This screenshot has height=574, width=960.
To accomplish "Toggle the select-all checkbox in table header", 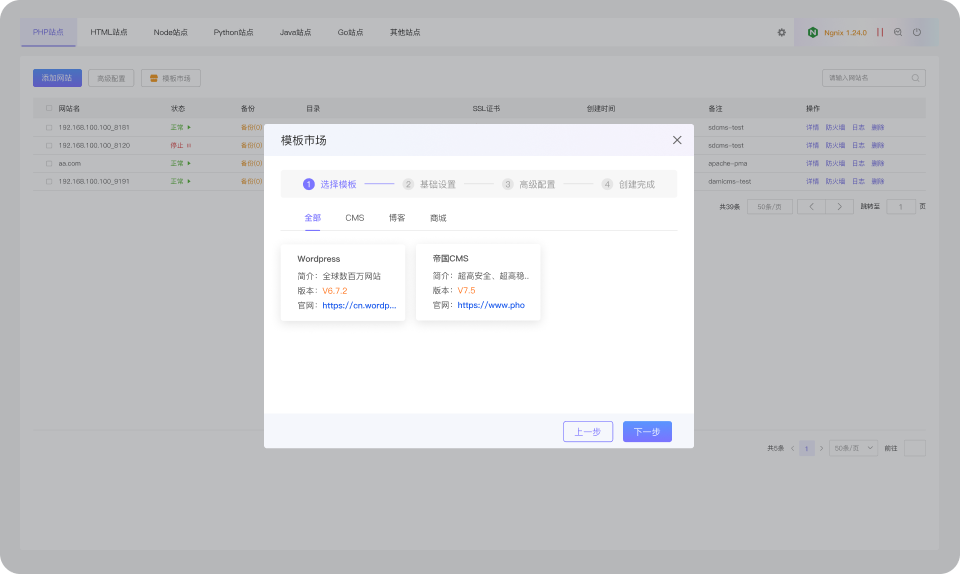I will pyautogui.click(x=49, y=108).
